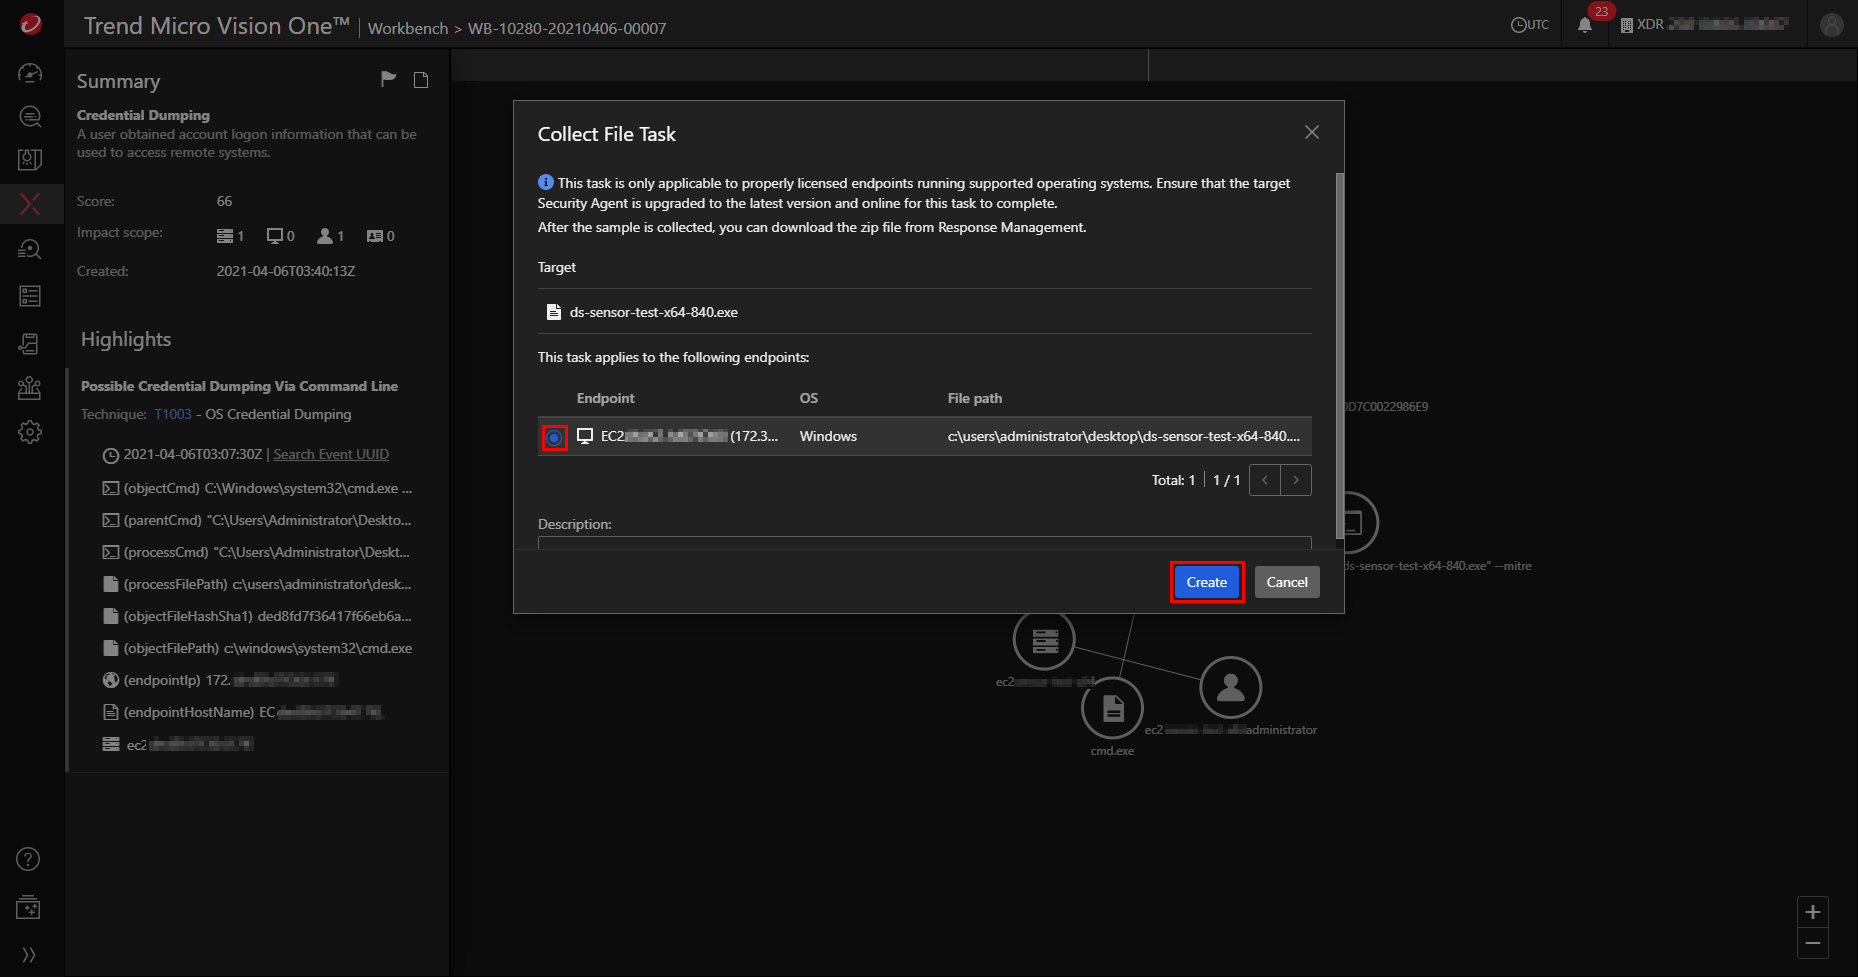
Task: Click the dialog's vertical scrollbar
Action: tap(1339, 355)
